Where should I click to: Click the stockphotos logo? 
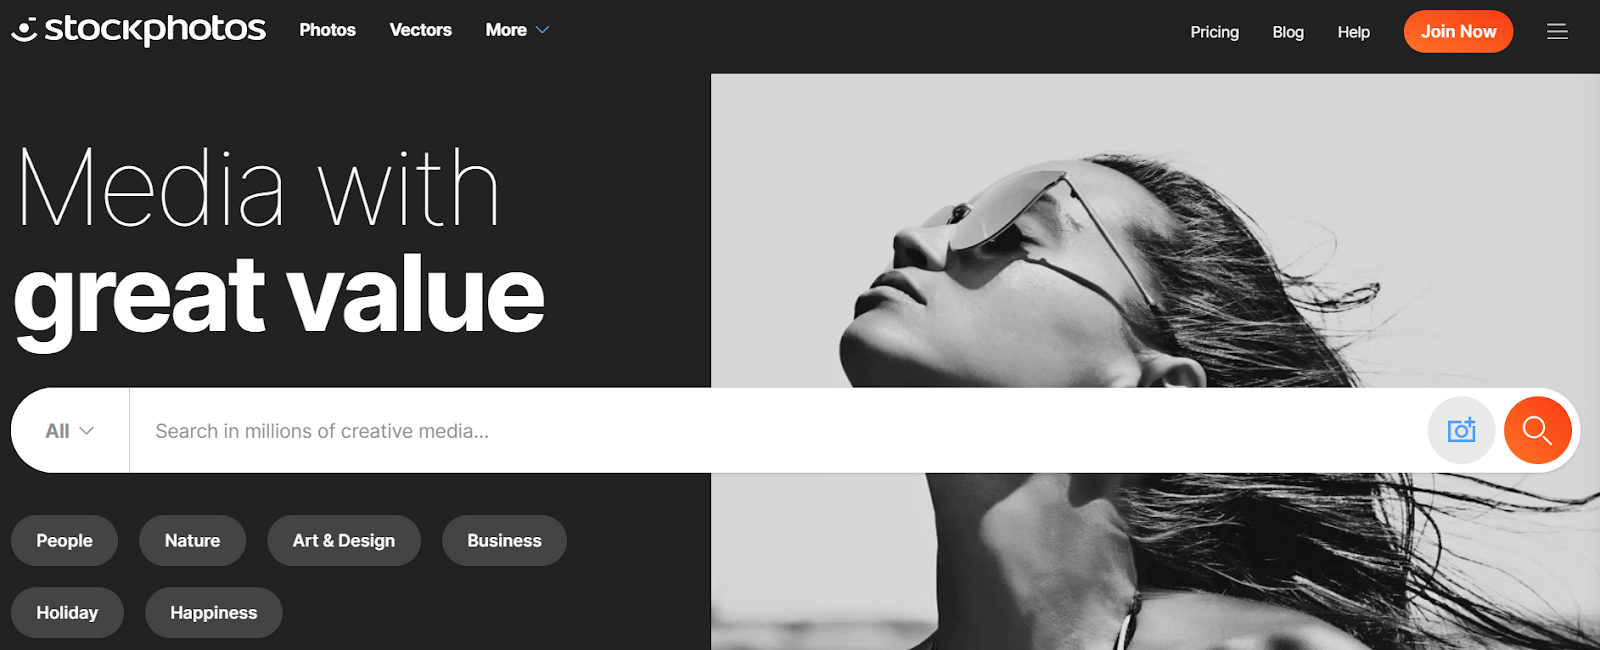(138, 30)
